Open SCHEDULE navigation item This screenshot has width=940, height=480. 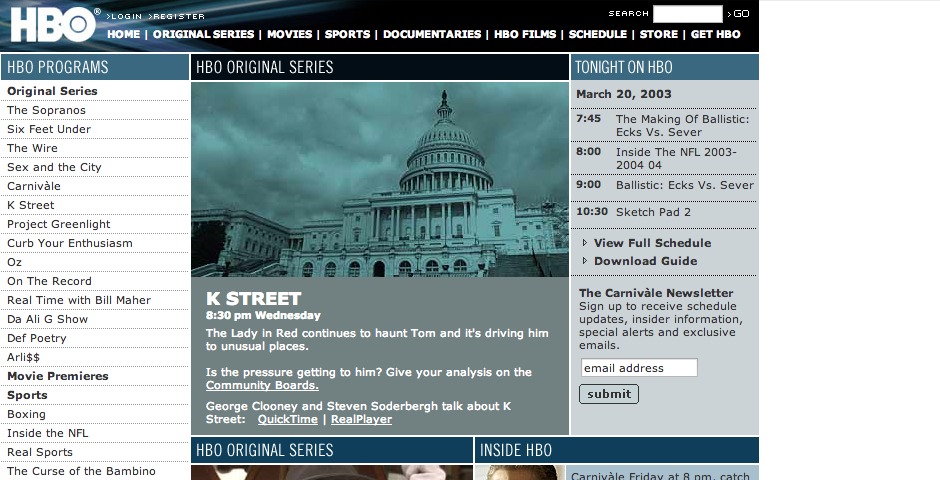598,34
